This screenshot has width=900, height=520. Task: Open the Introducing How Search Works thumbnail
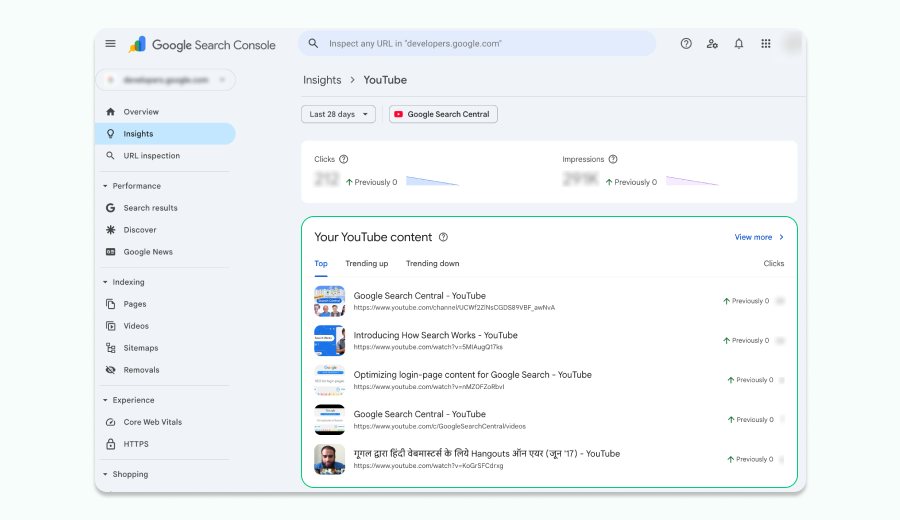tap(329, 340)
